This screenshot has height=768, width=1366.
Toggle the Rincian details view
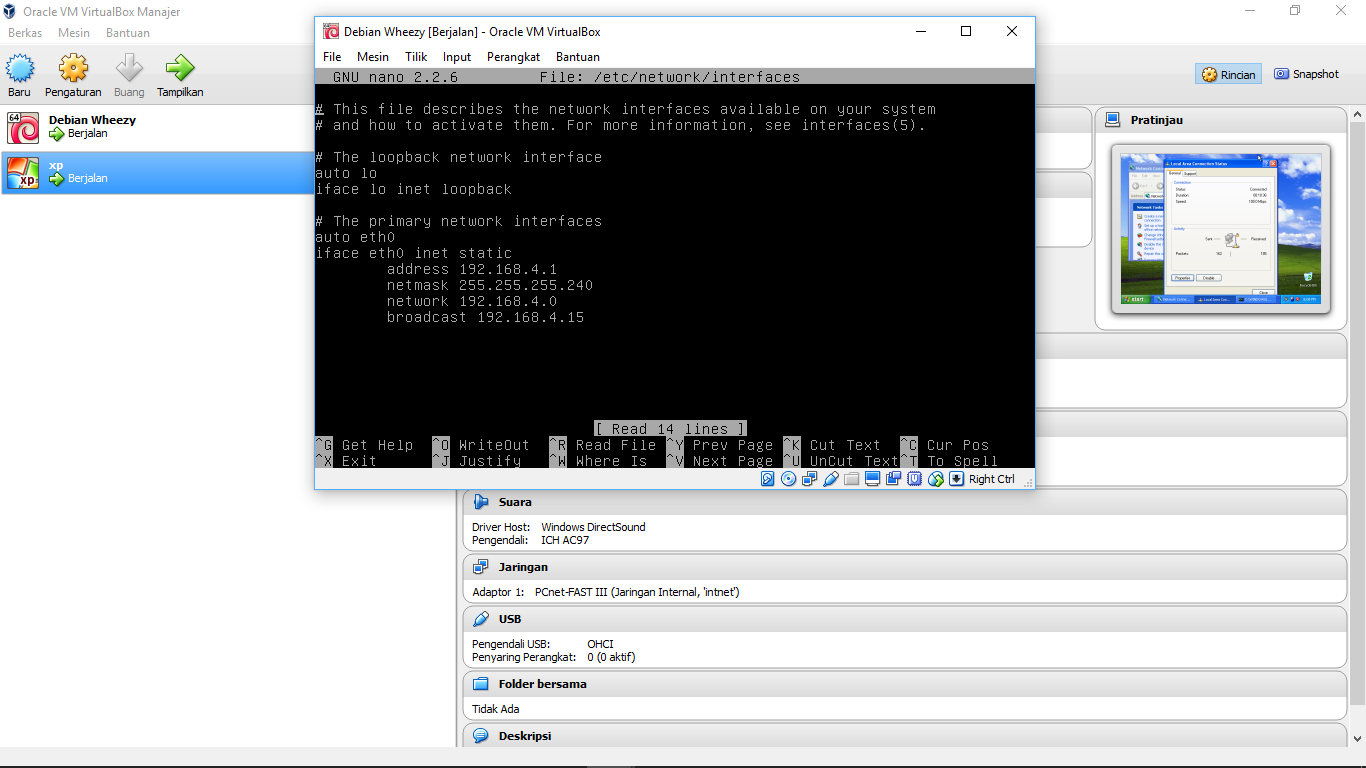click(1227, 74)
